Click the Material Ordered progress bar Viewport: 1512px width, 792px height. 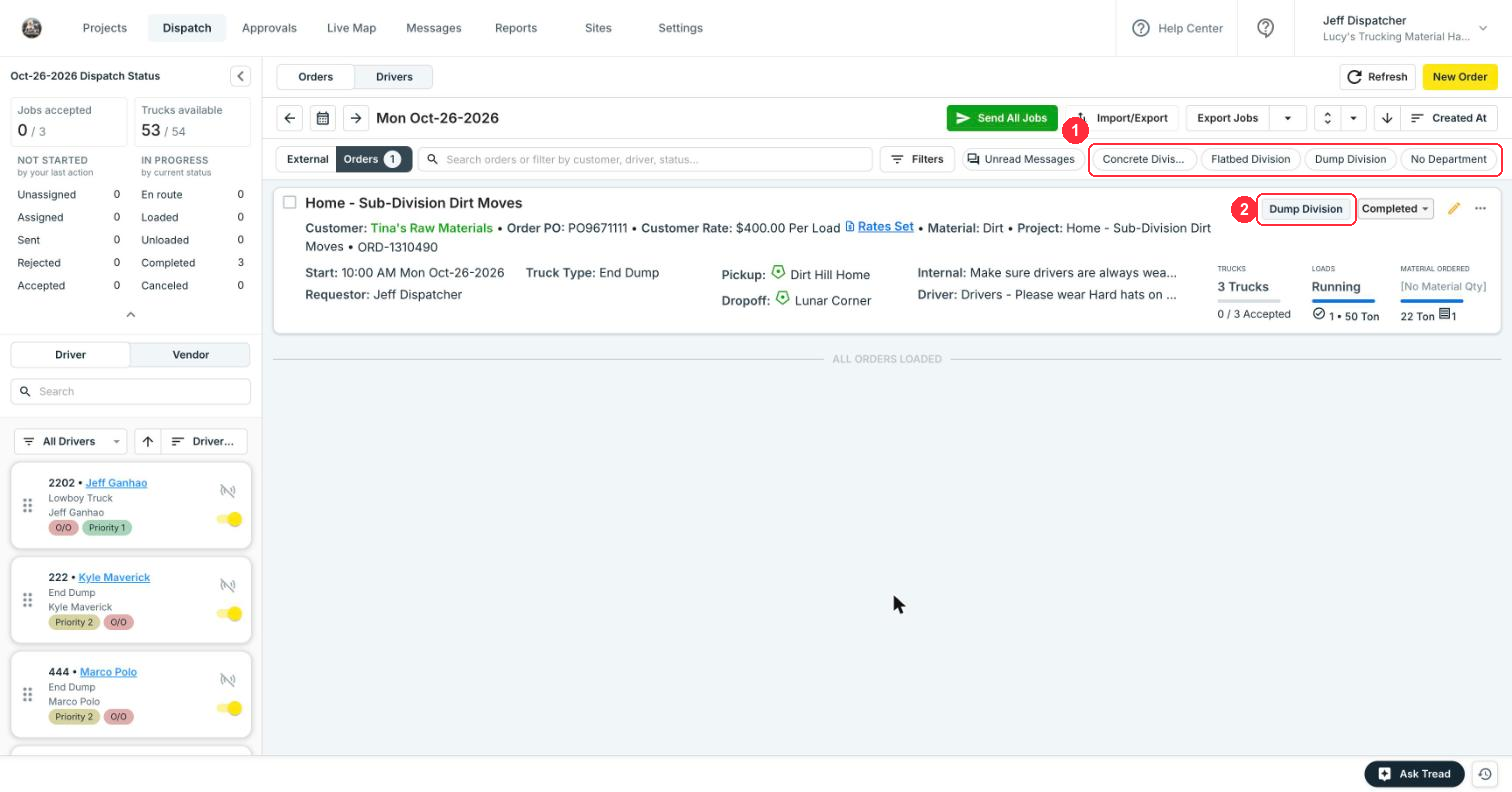point(1432,301)
